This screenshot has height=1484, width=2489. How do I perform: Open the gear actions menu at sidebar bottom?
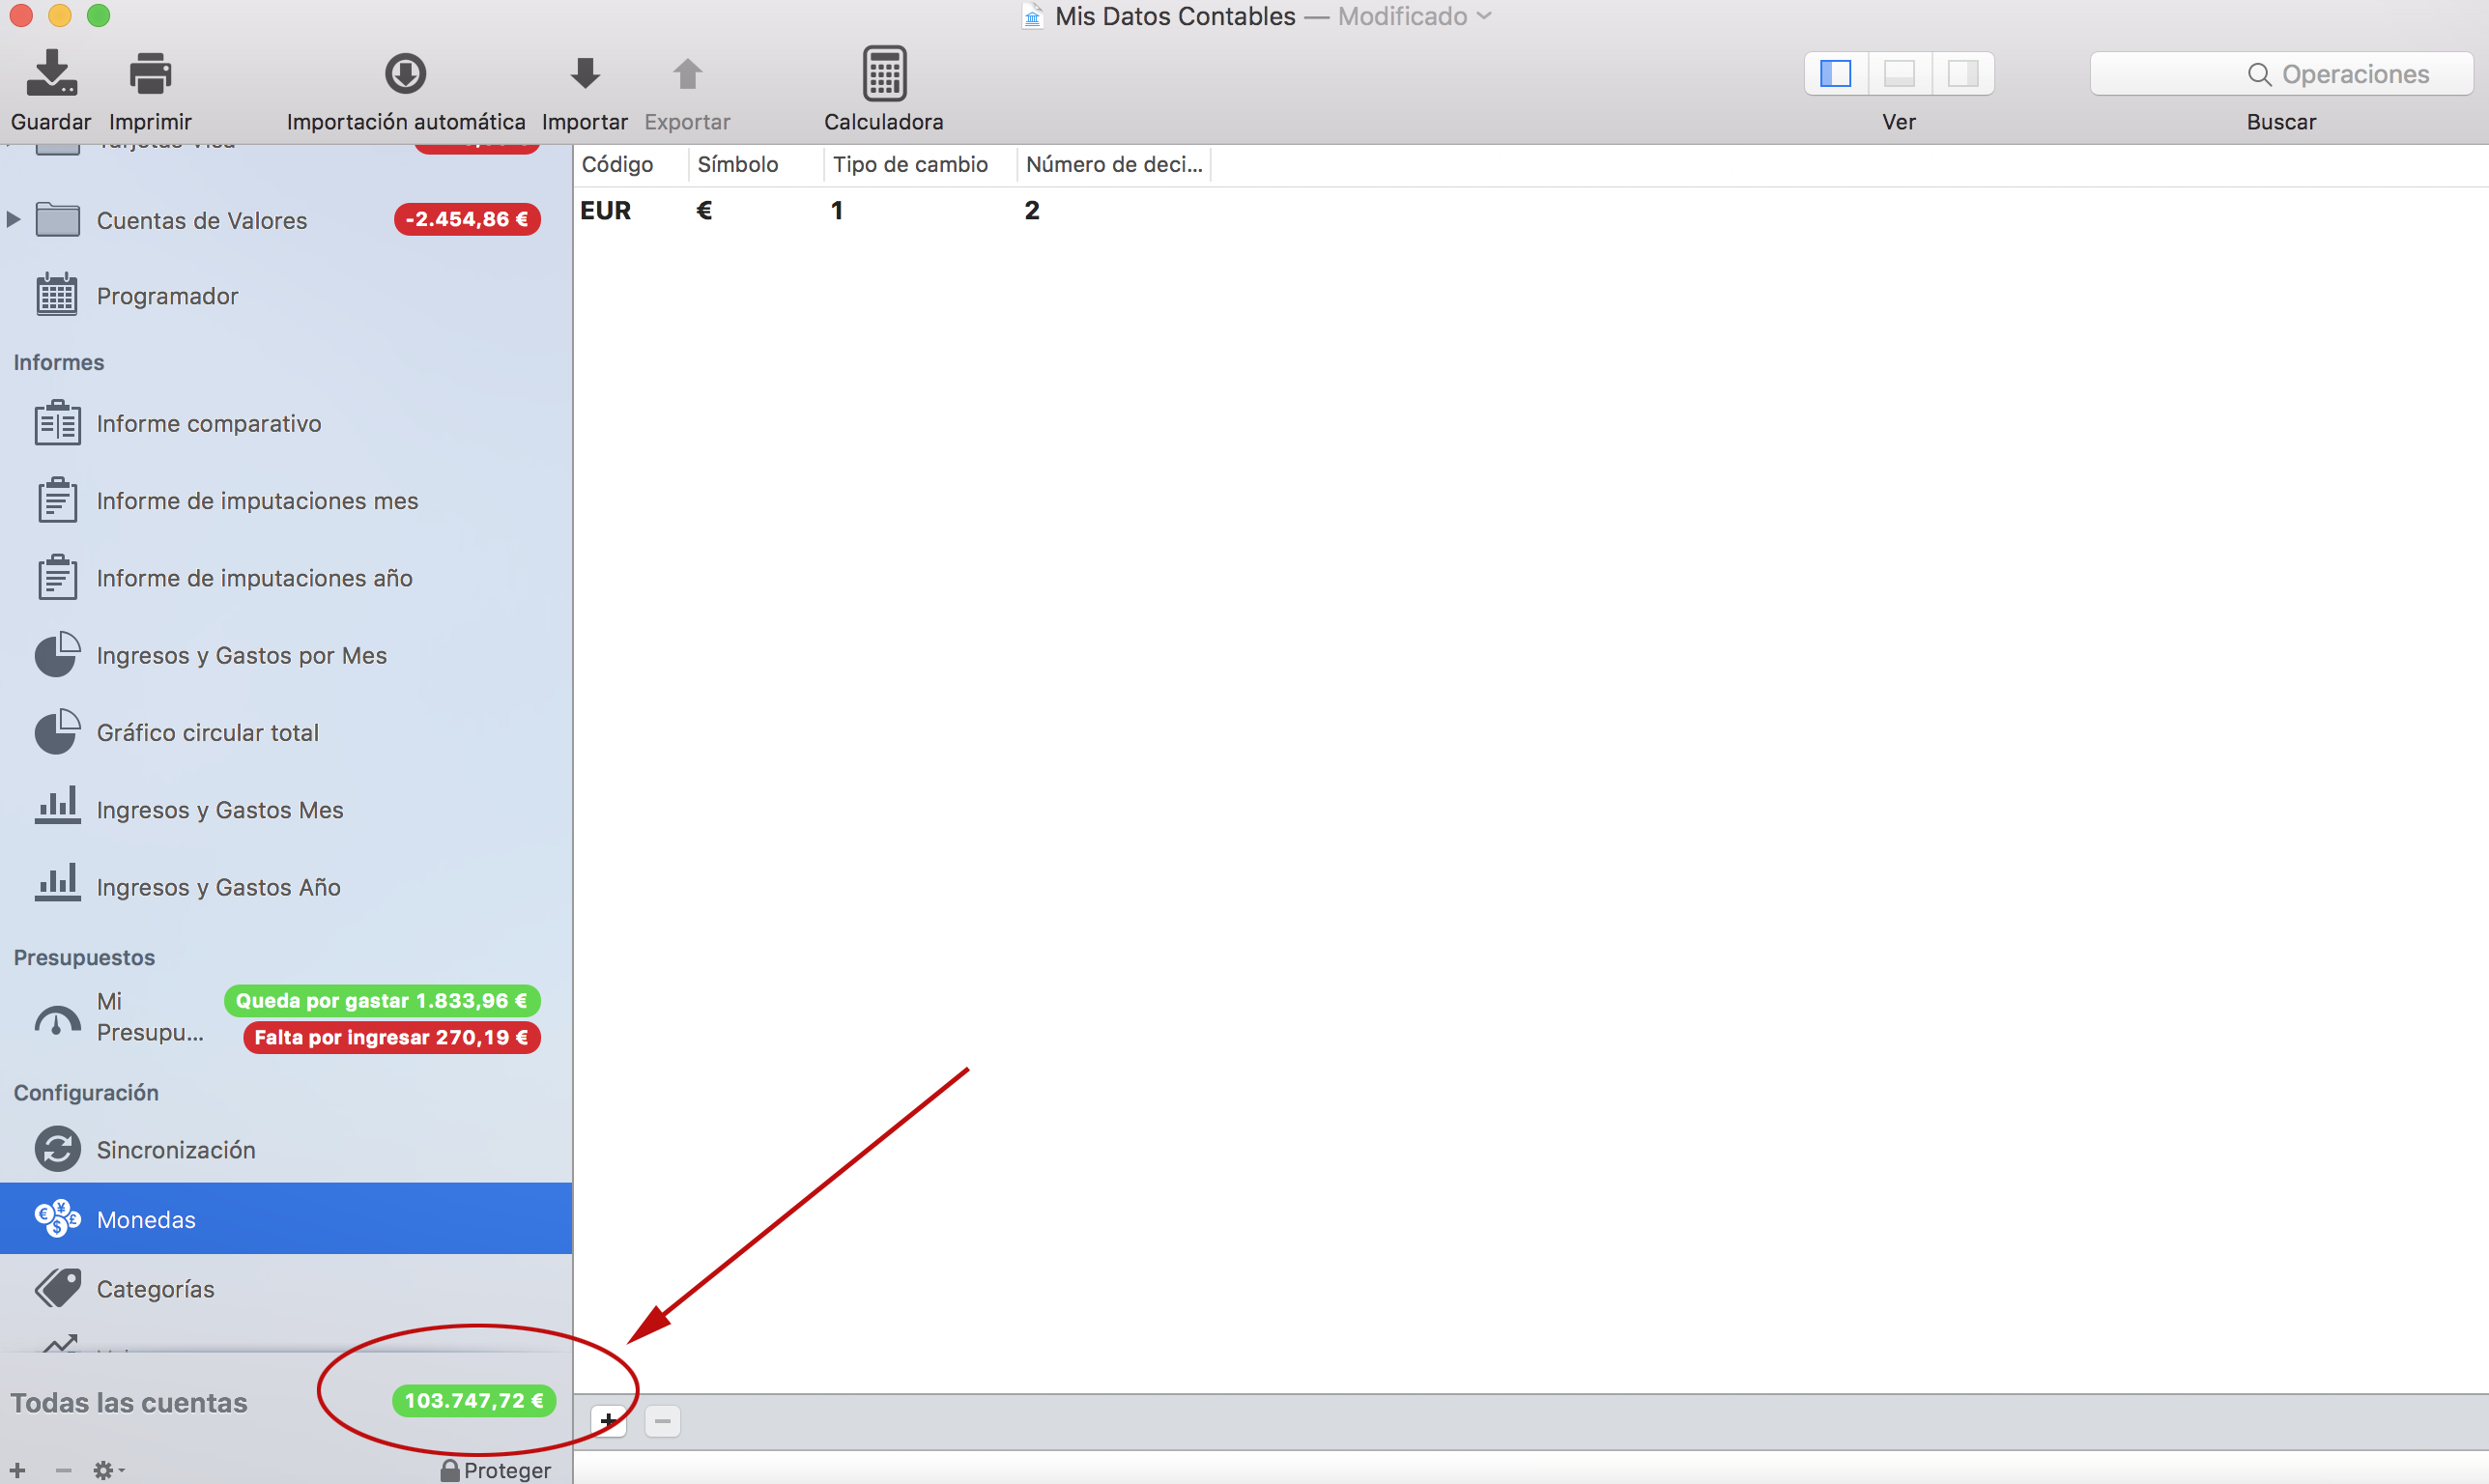coord(107,1470)
